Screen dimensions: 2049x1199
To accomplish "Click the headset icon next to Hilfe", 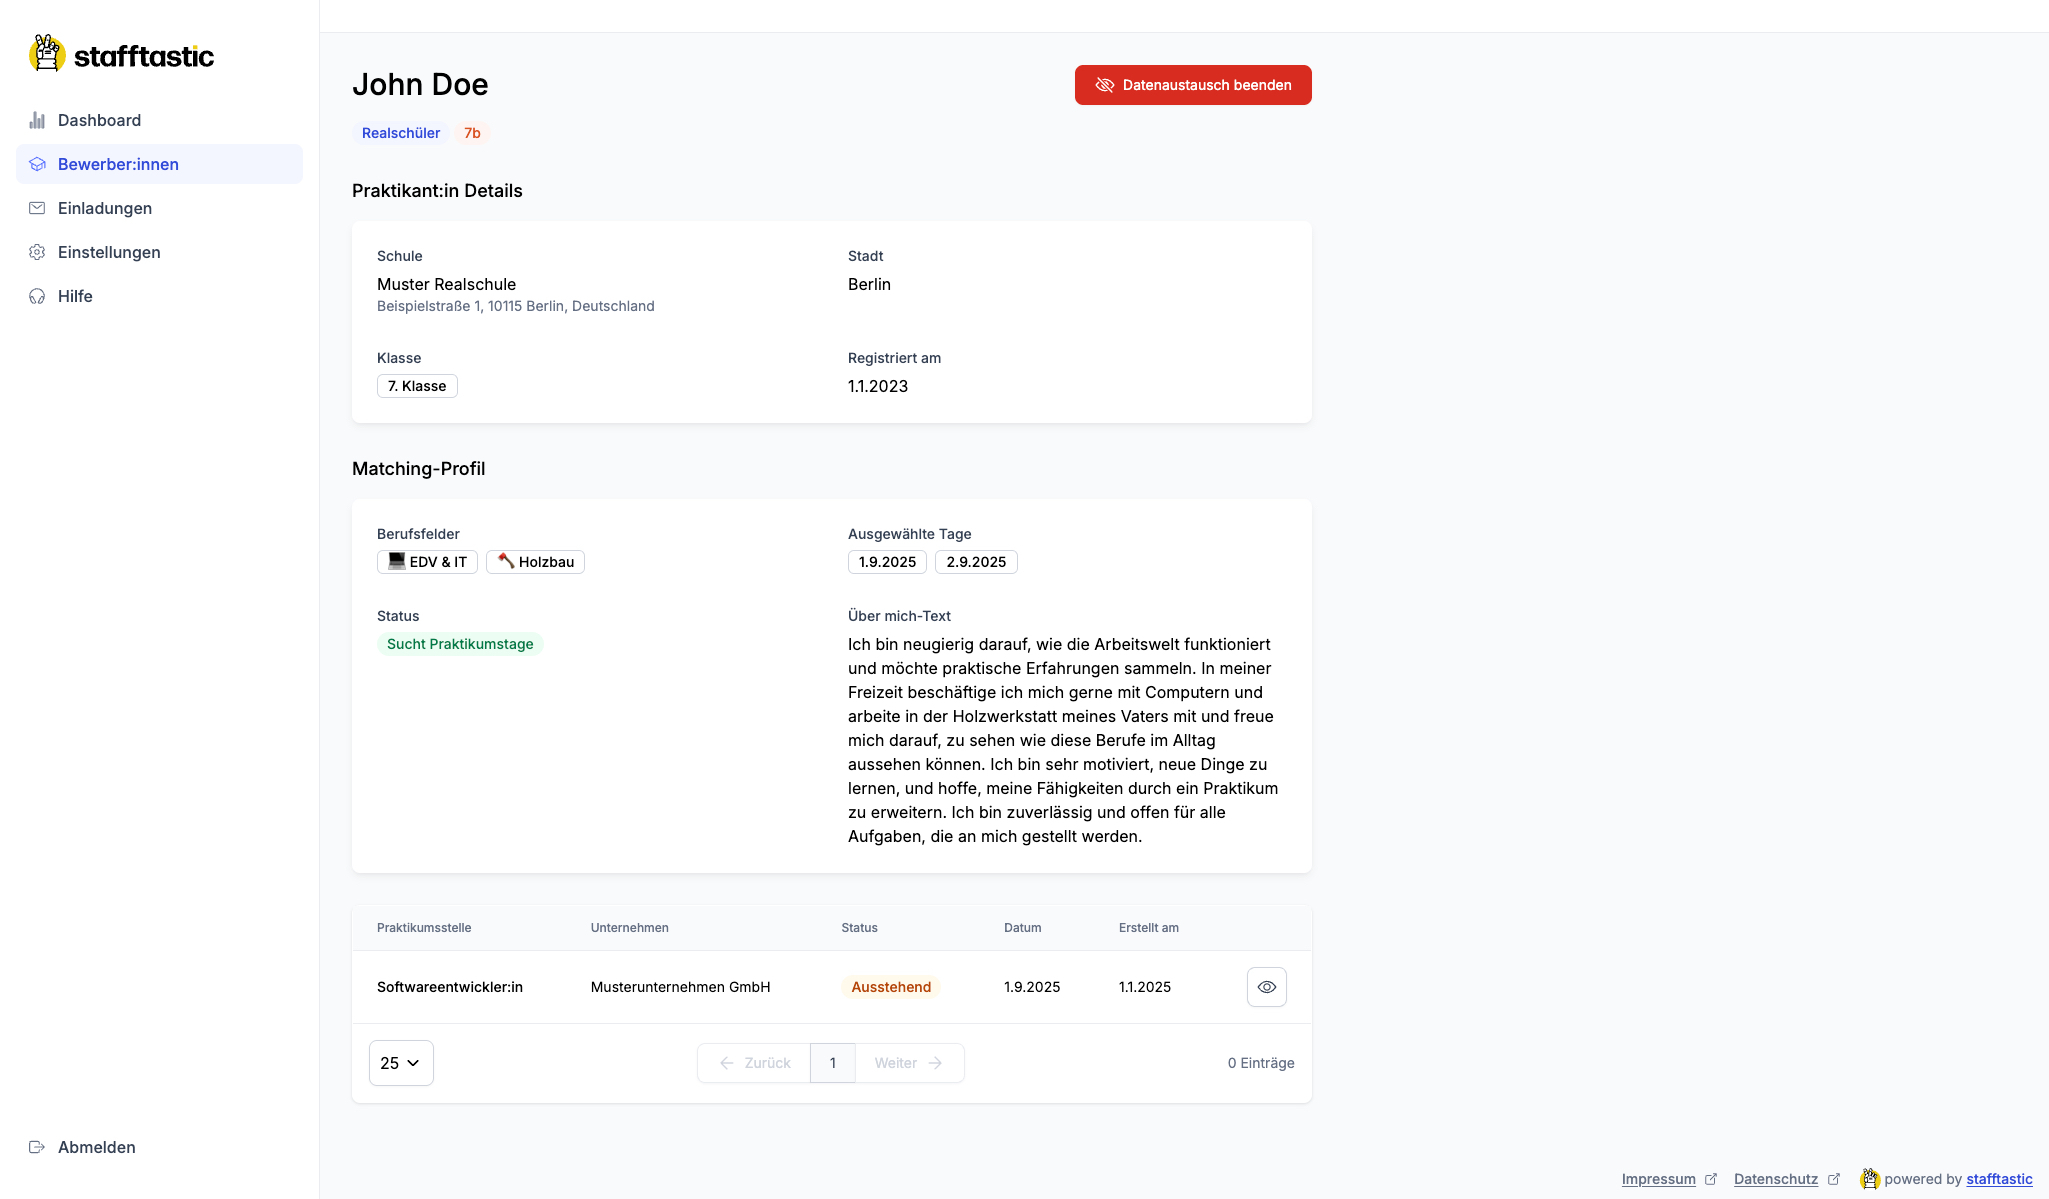I will tap(37, 296).
